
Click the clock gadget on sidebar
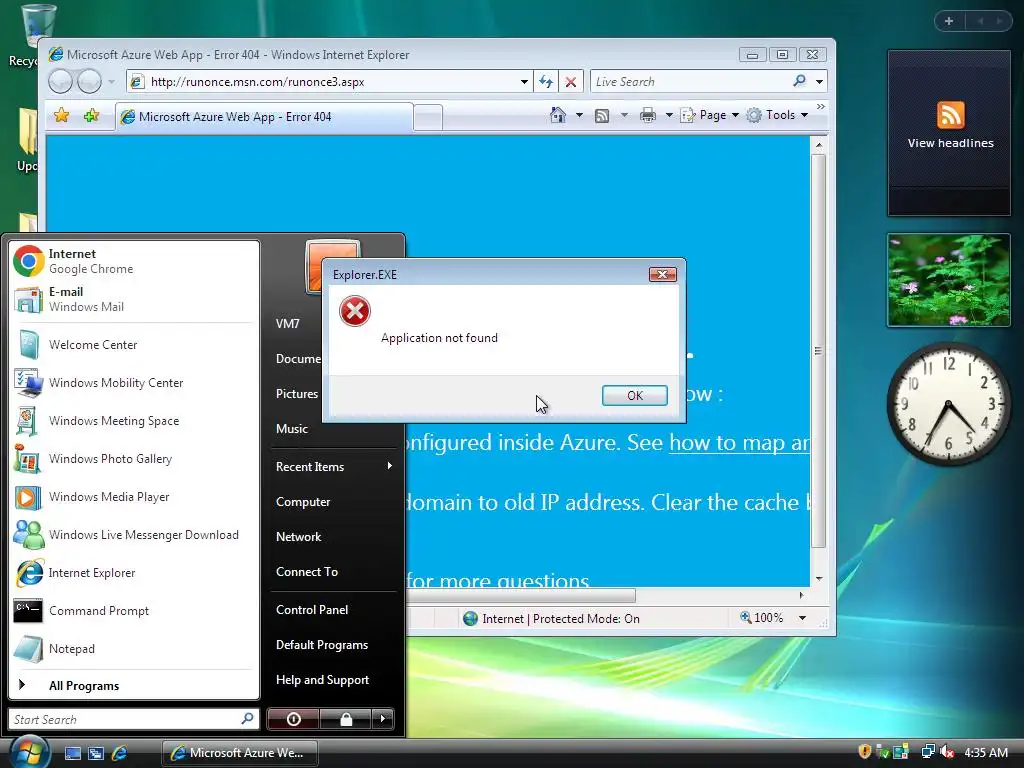pos(948,404)
